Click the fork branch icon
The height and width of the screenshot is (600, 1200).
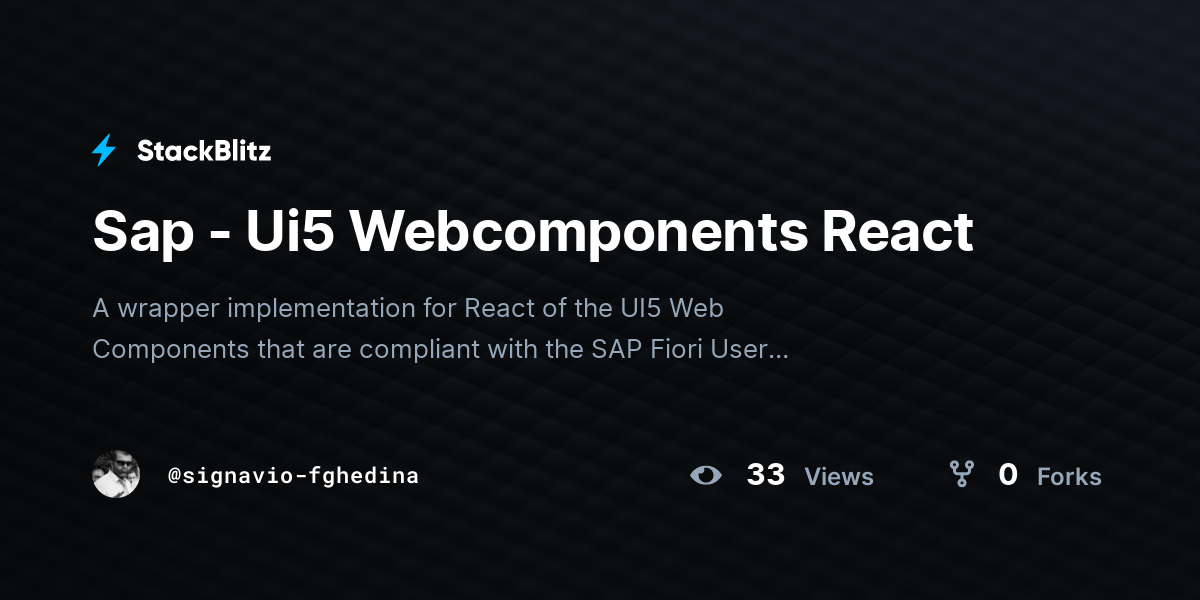961,474
